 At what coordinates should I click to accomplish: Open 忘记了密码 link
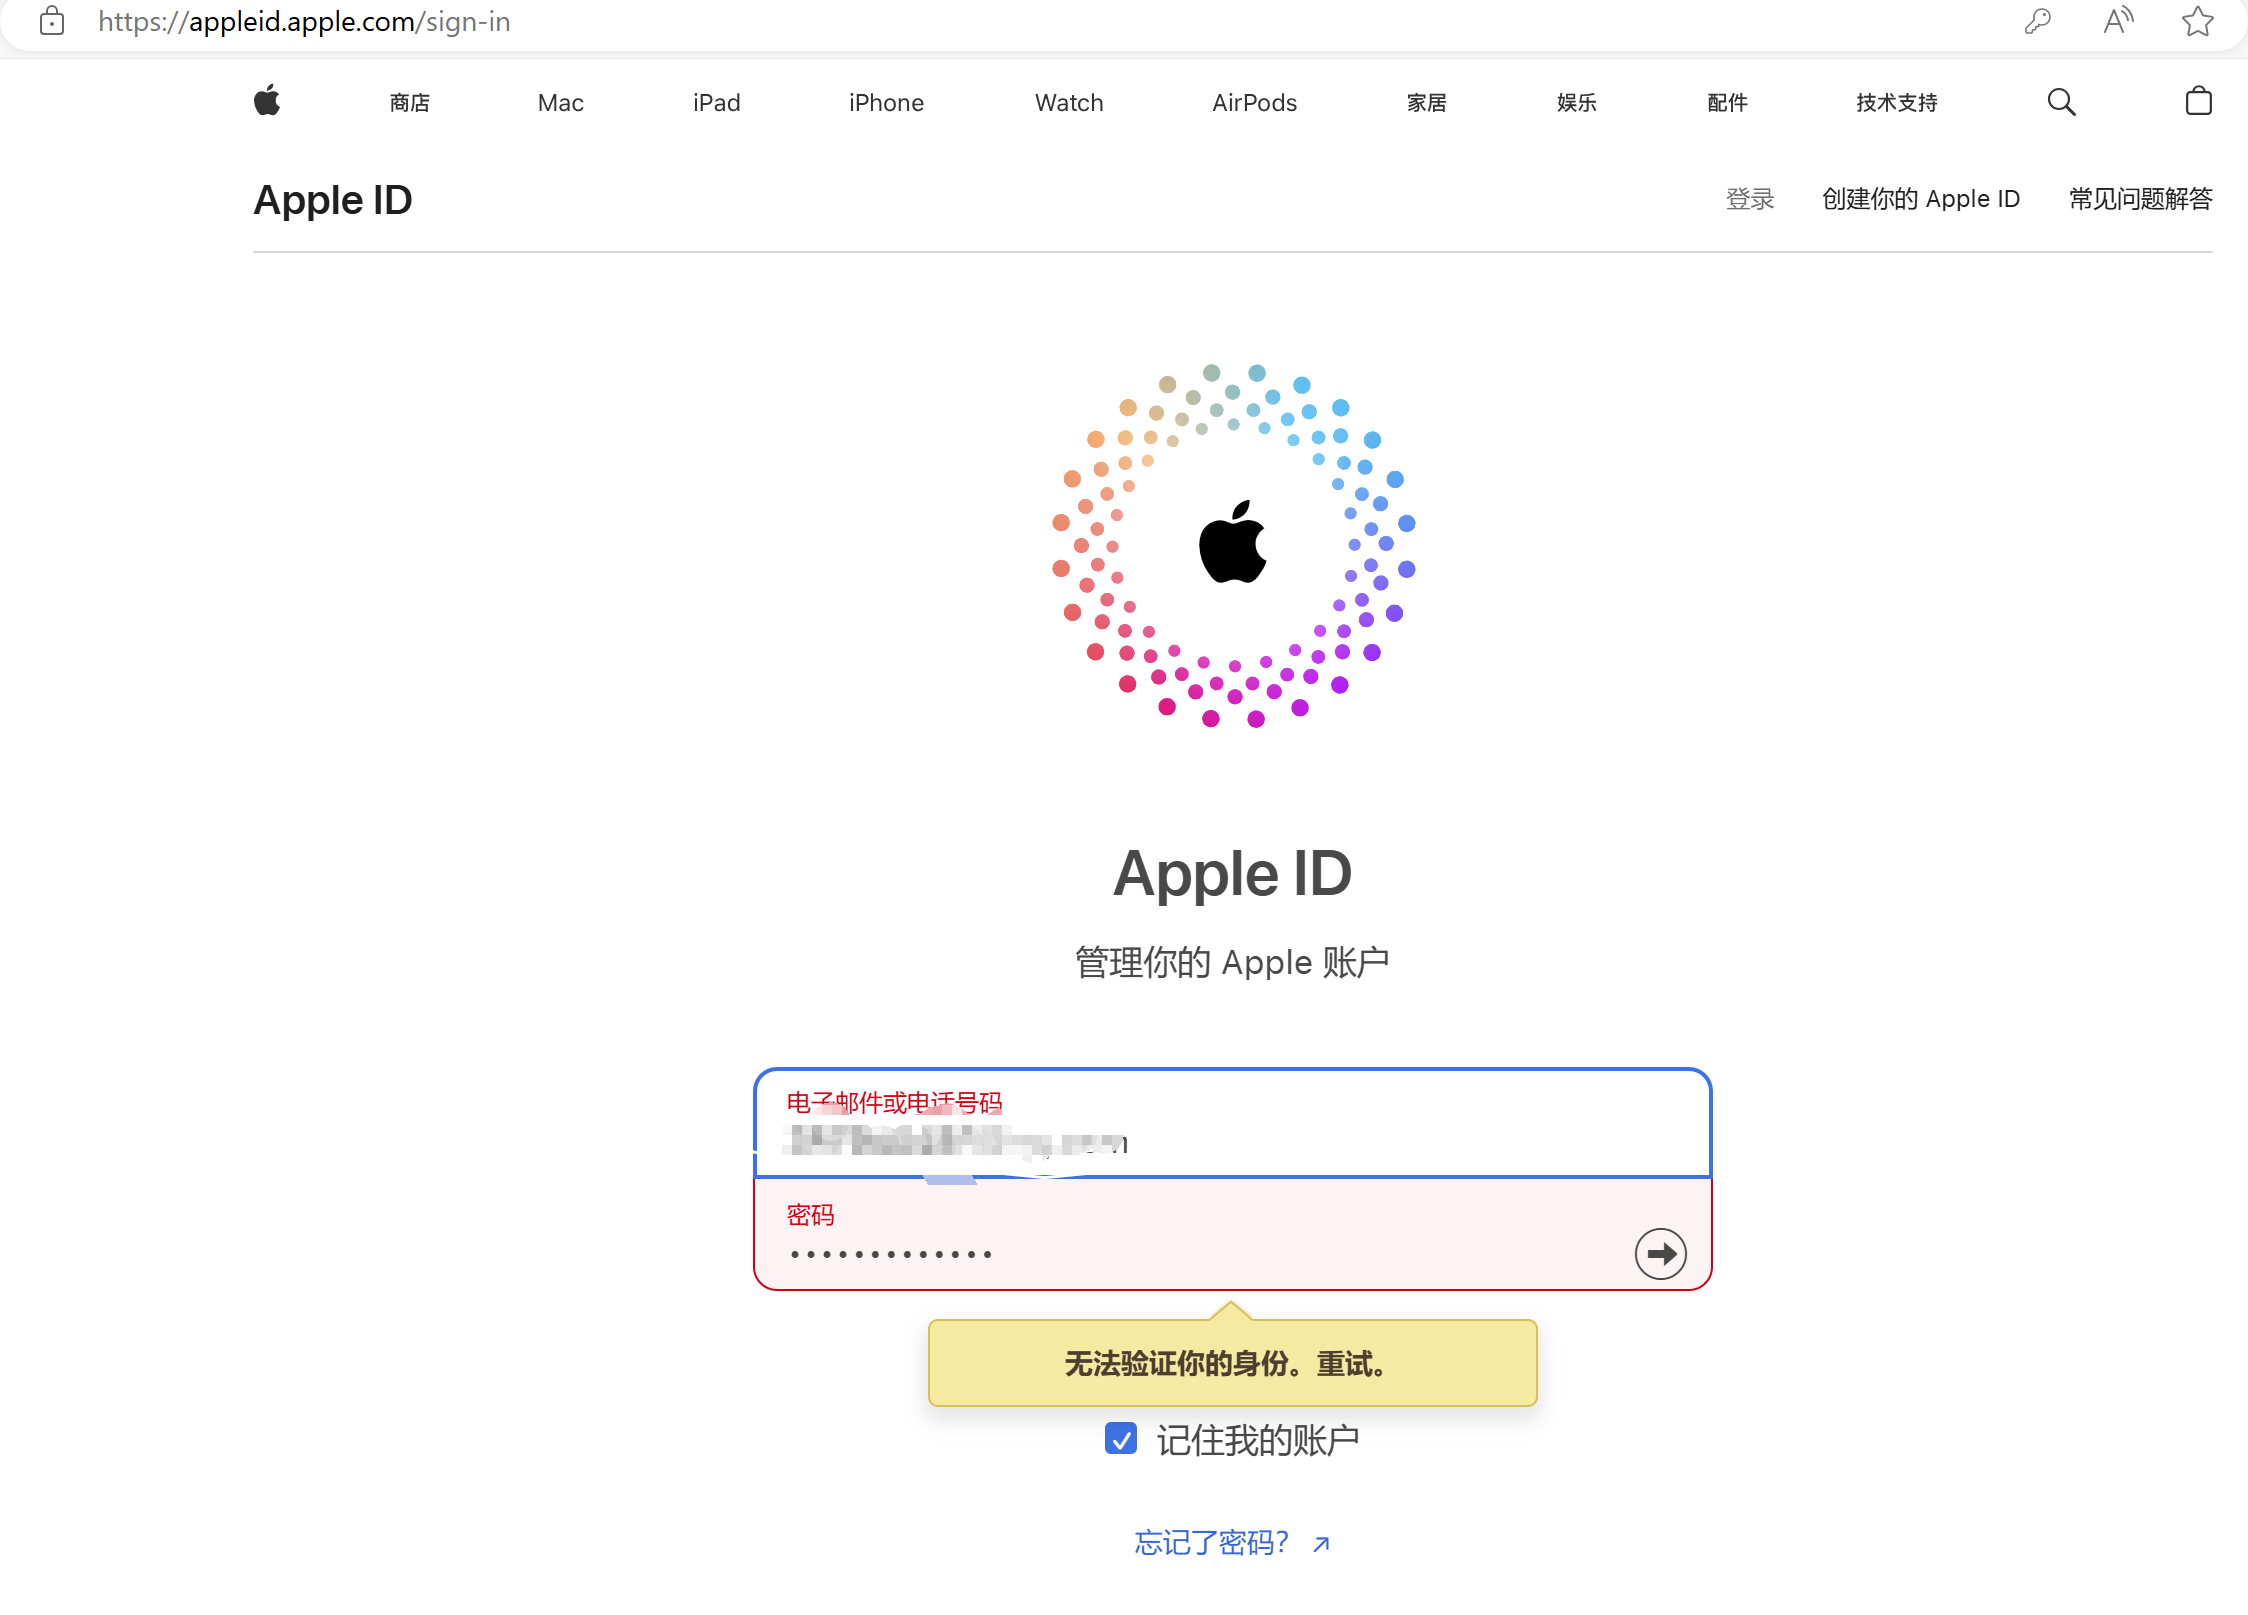point(1210,1542)
